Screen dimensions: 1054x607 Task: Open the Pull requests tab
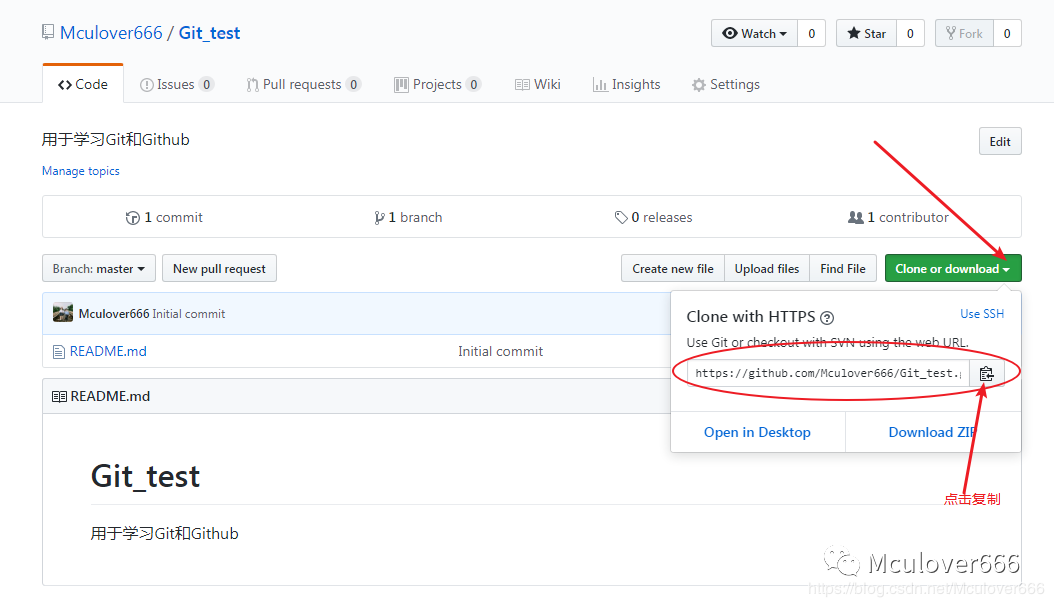coord(303,84)
